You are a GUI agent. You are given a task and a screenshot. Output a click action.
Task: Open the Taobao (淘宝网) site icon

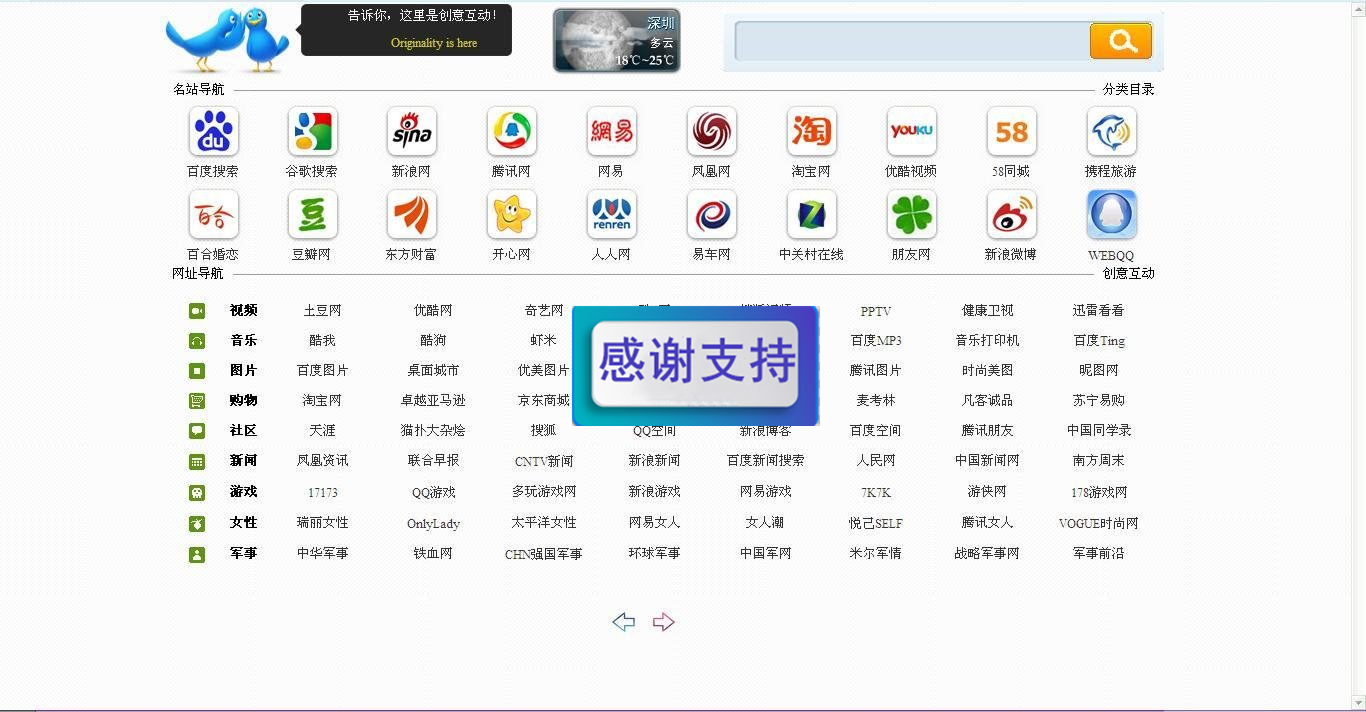[x=812, y=132]
